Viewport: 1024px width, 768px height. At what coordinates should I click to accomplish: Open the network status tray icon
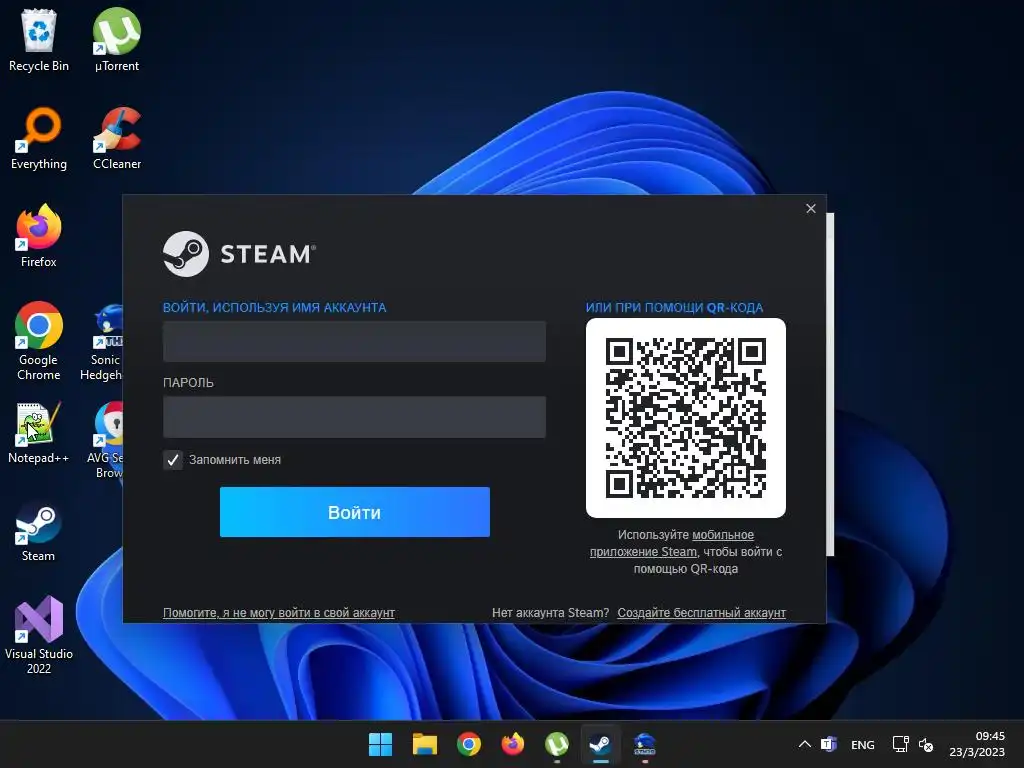tap(901, 744)
